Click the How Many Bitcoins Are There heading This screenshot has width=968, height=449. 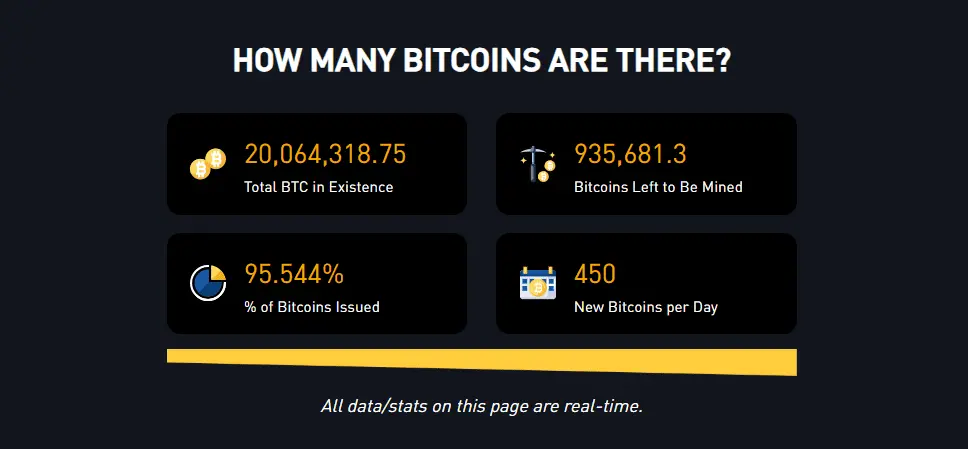click(482, 61)
